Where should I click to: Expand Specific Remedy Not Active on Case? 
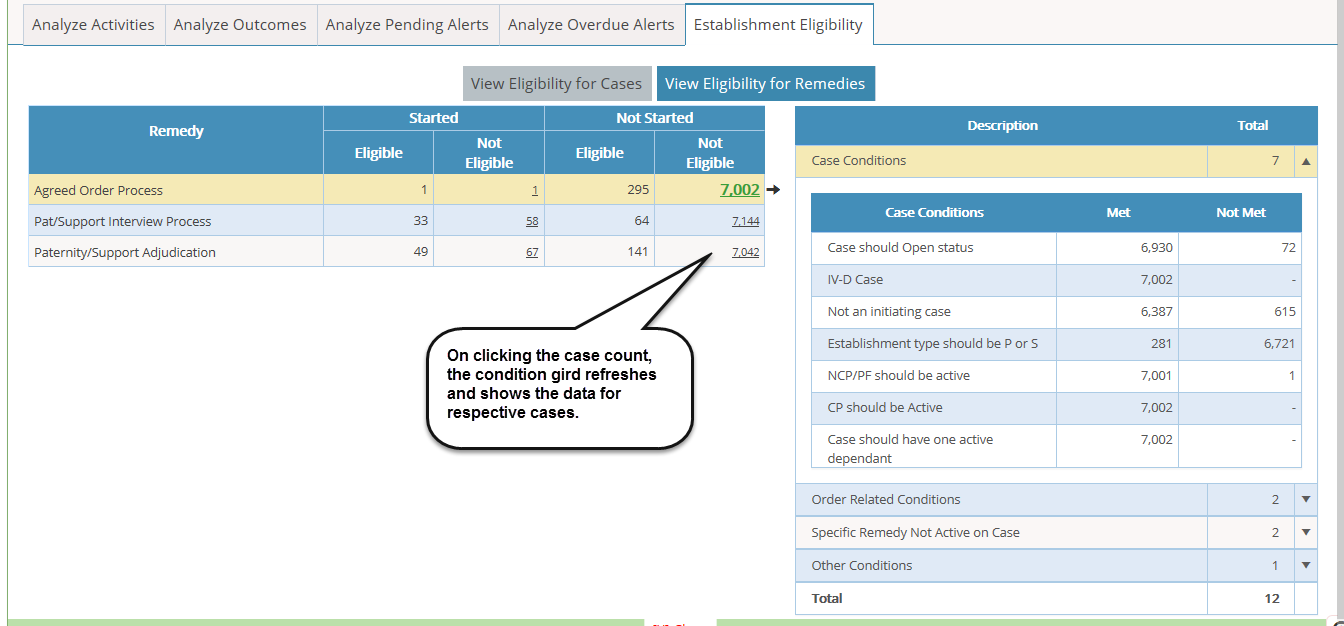(x=1305, y=533)
